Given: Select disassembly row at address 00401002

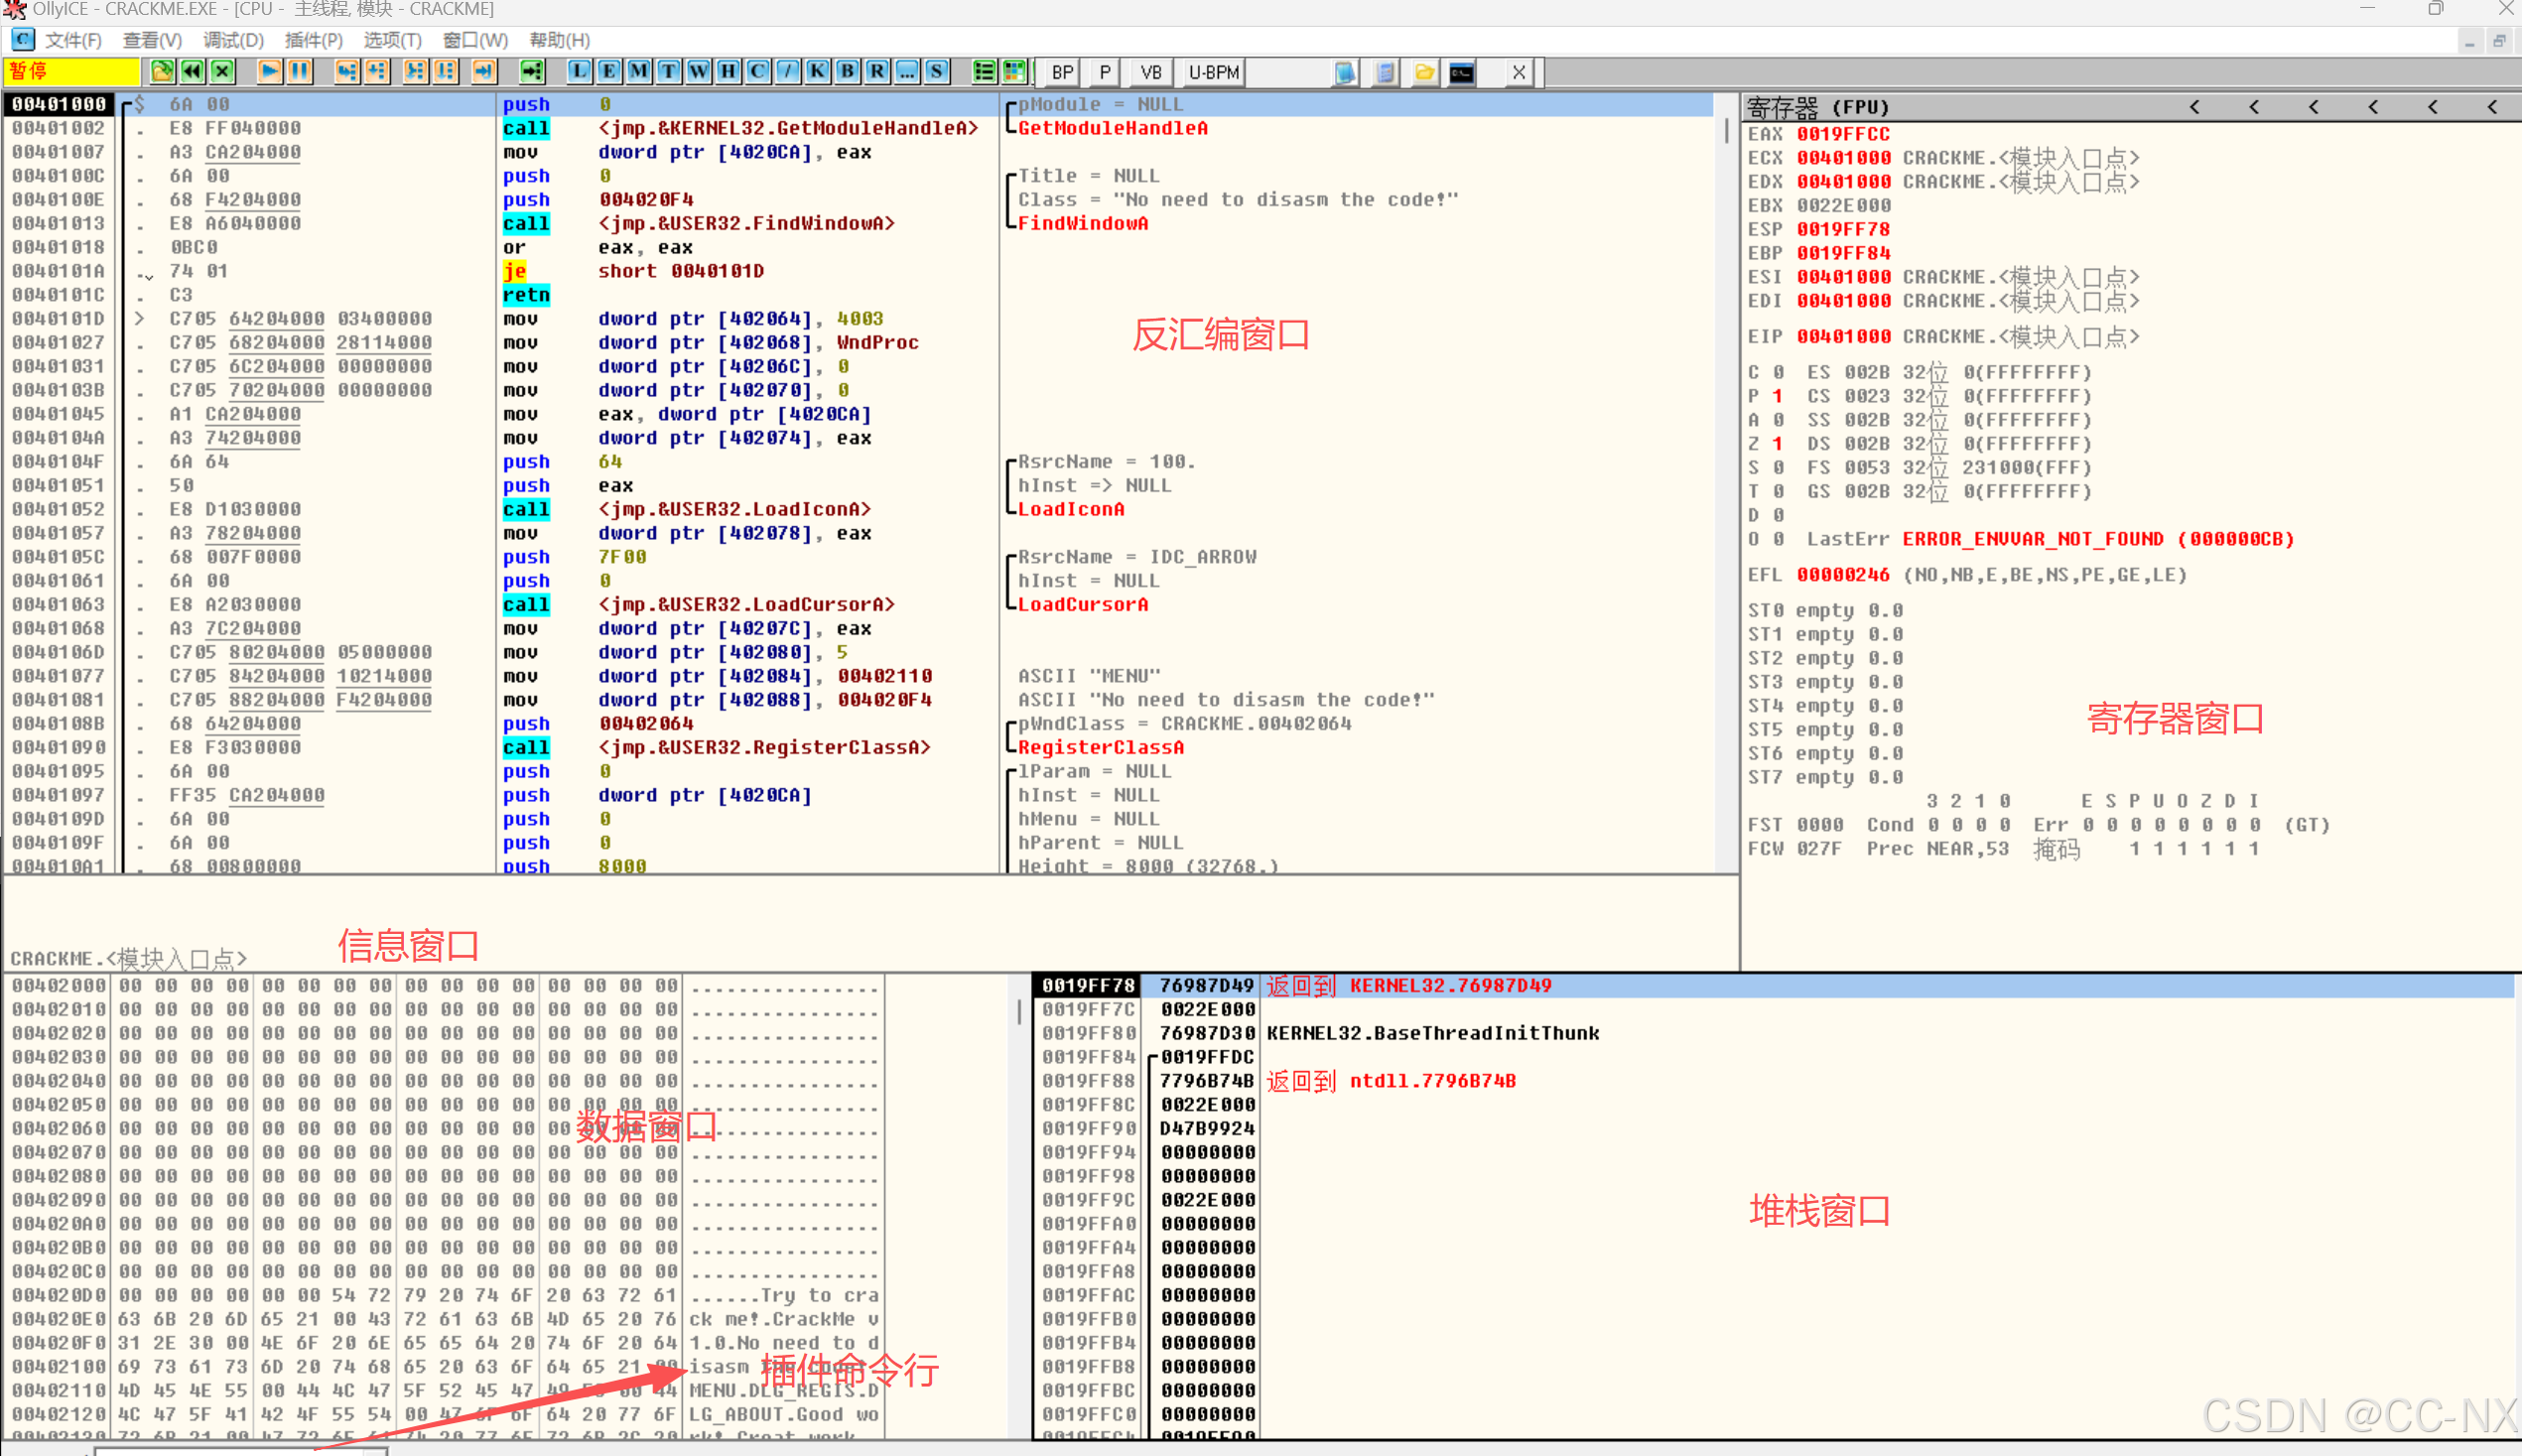Looking at the screenshot, I should 860,128.
